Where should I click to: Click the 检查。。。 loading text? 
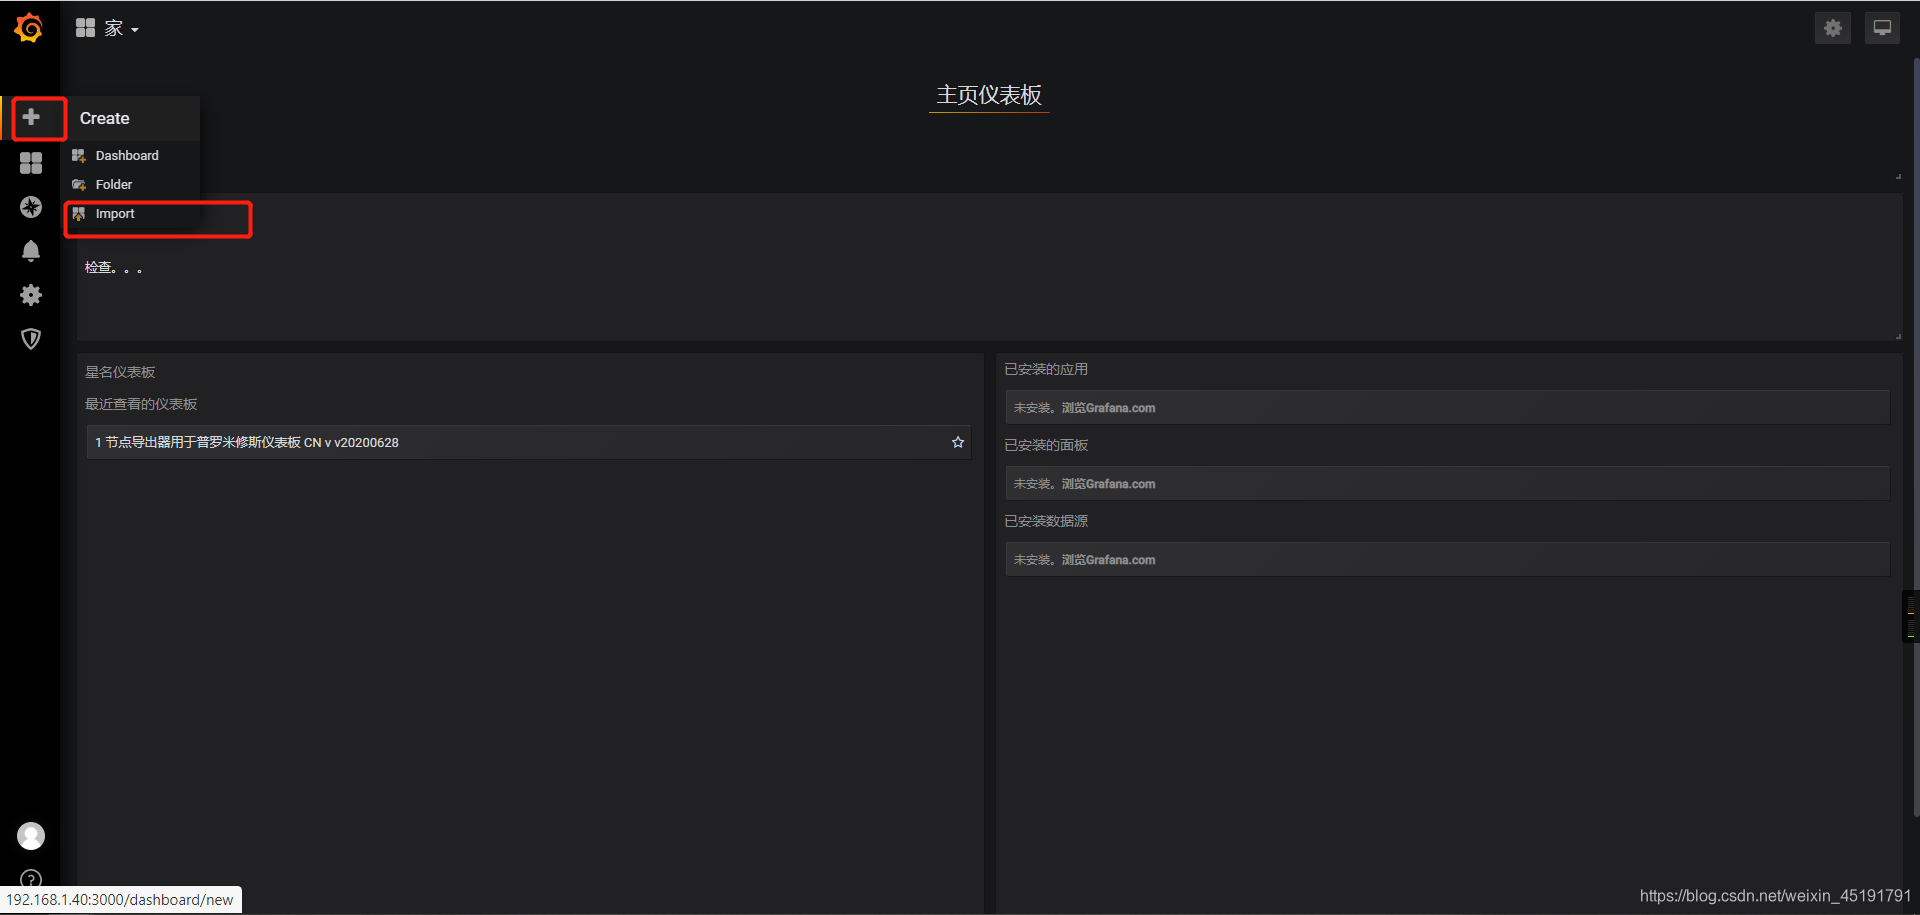[x=113, y=267]
